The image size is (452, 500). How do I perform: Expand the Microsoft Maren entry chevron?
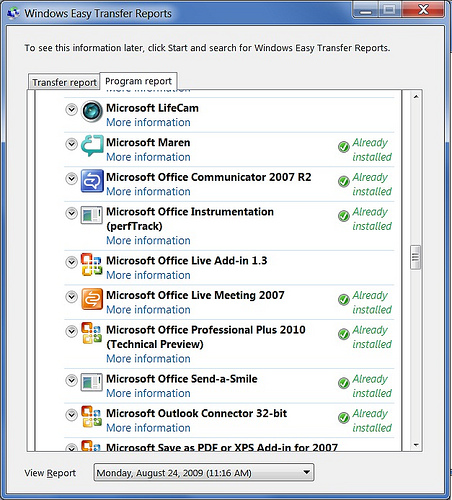pyautogui.click(x=71, y=144)
